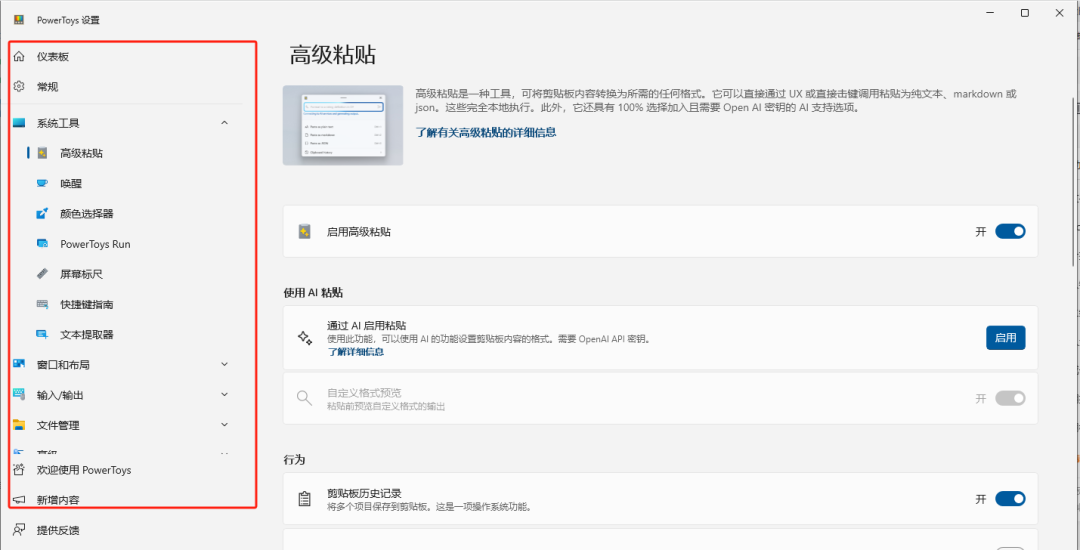Expand the 文件管理 section chevron

[x=224, y=425]
